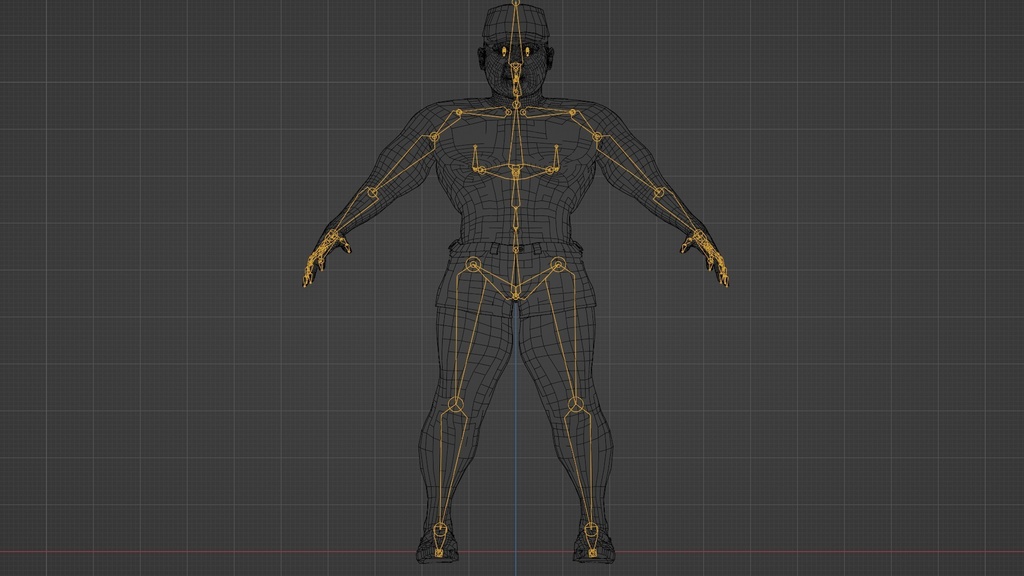
Task: Select the hip joint circle on the screen-left side
Action: coord(473,264)
